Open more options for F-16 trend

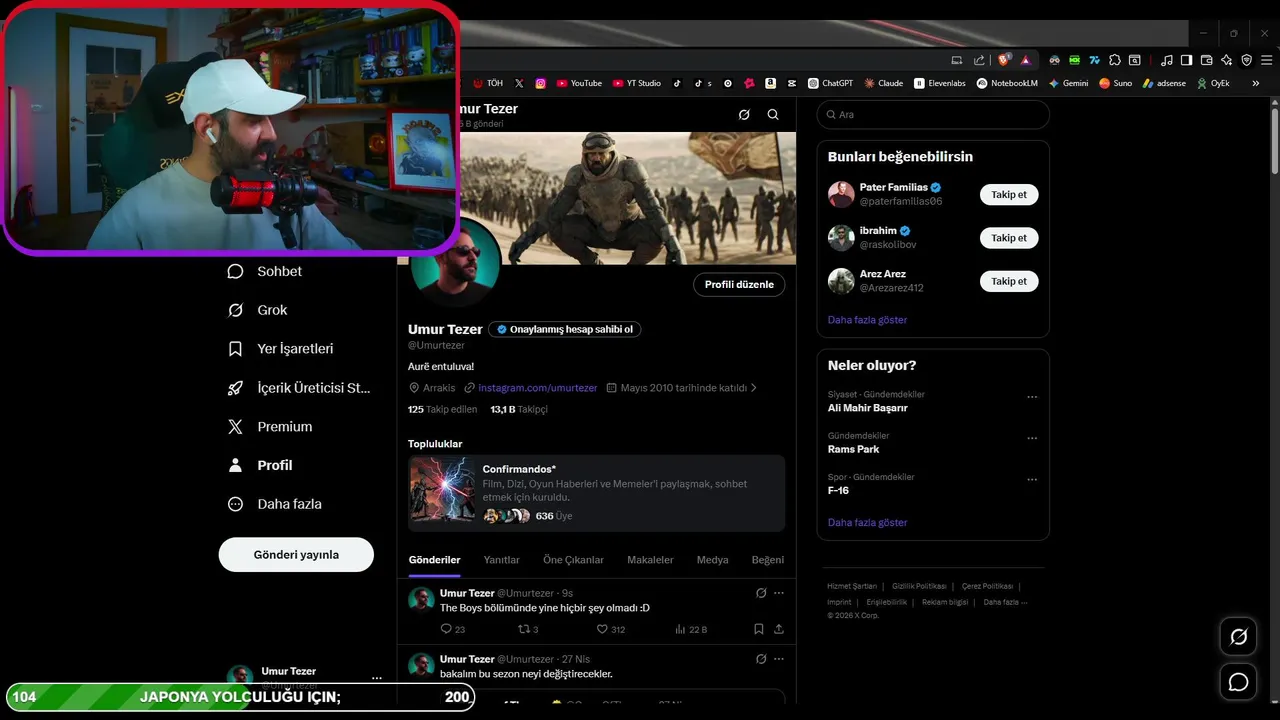click(x=1032, y=479)
